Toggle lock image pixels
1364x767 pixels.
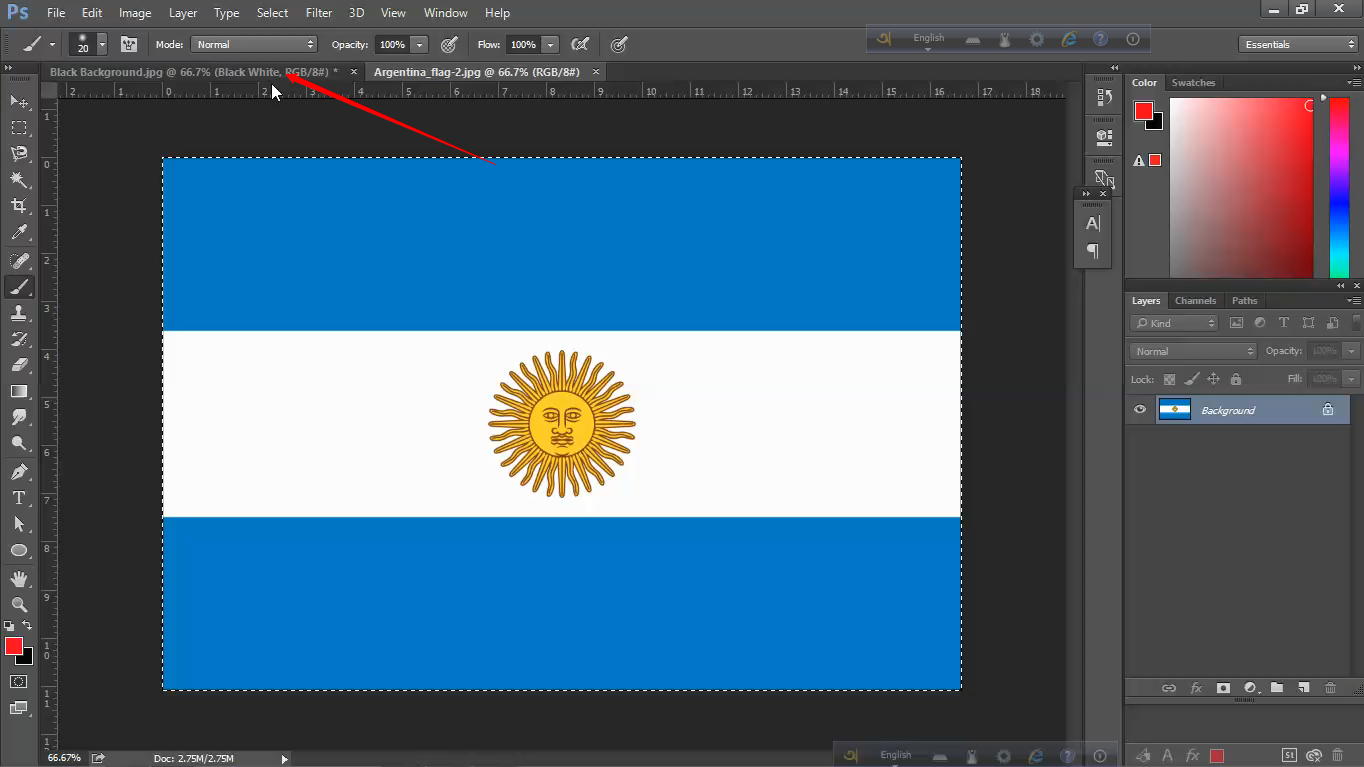(1191, 379)
